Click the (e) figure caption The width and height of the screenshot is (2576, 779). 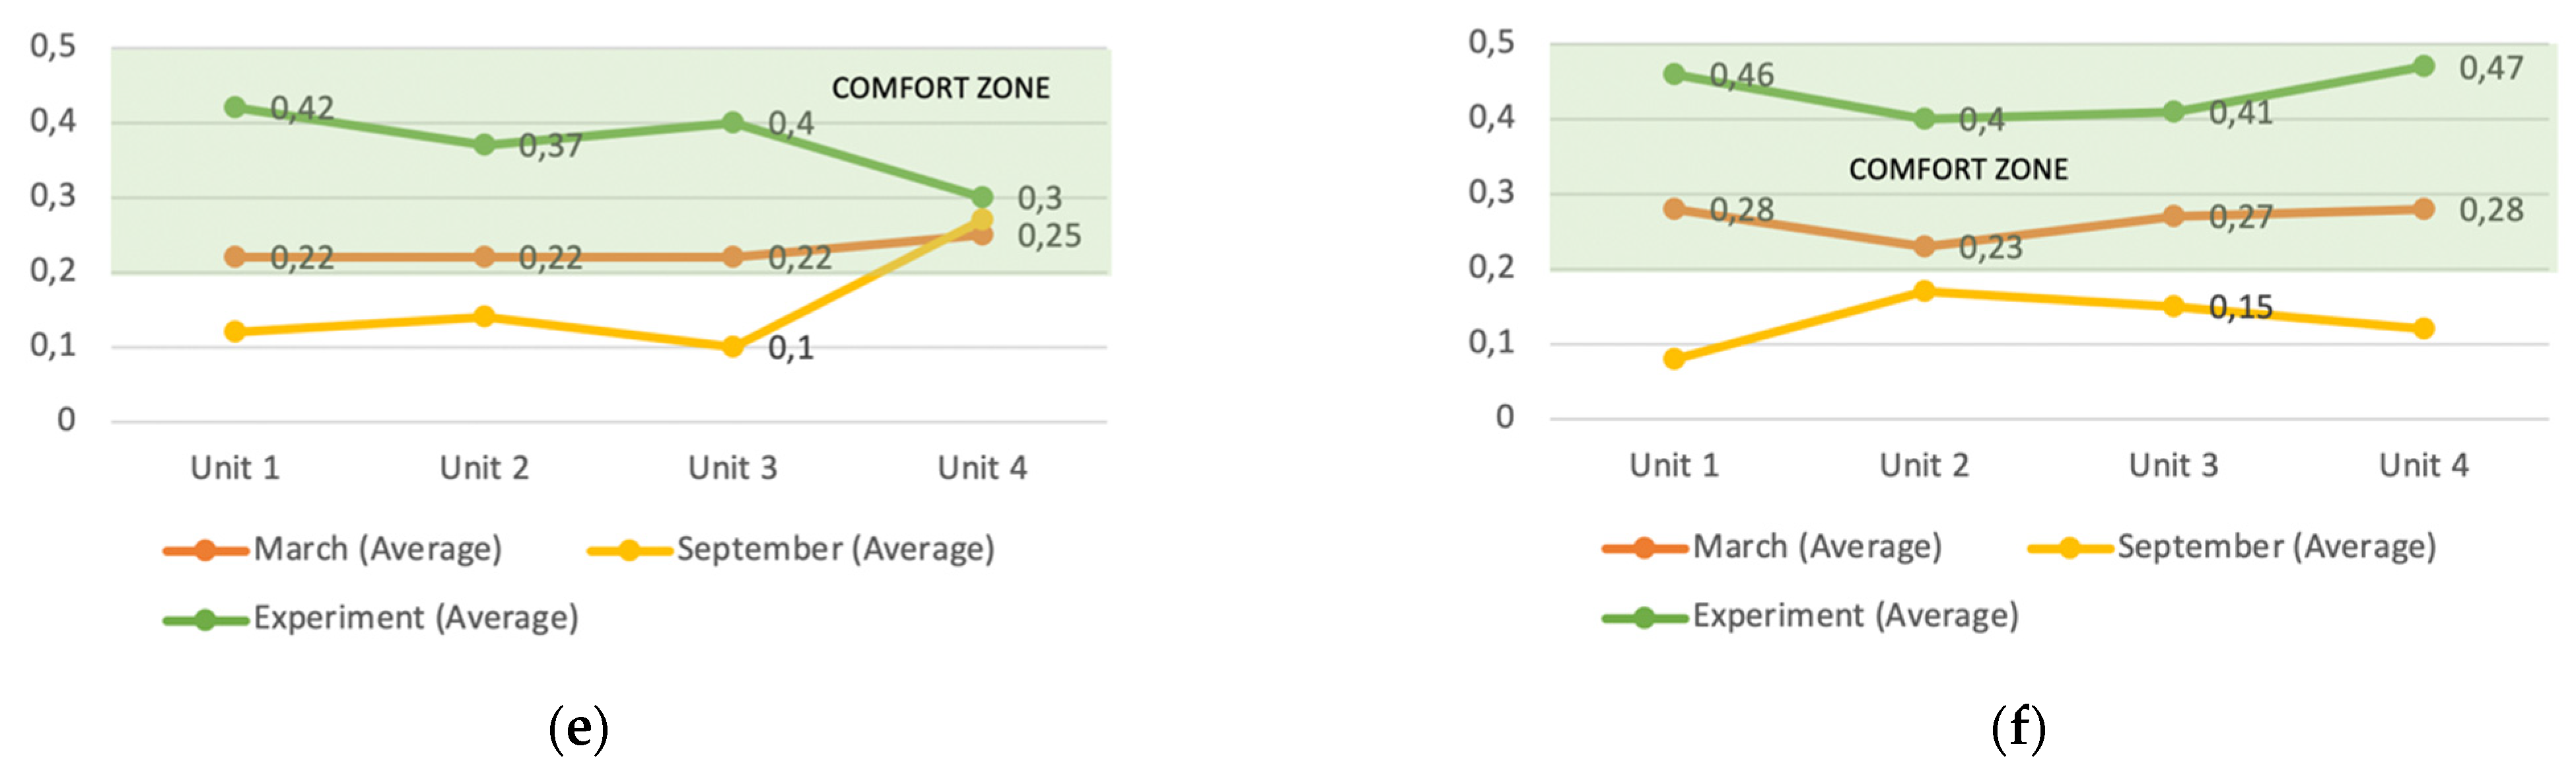[x=578, y=728]
